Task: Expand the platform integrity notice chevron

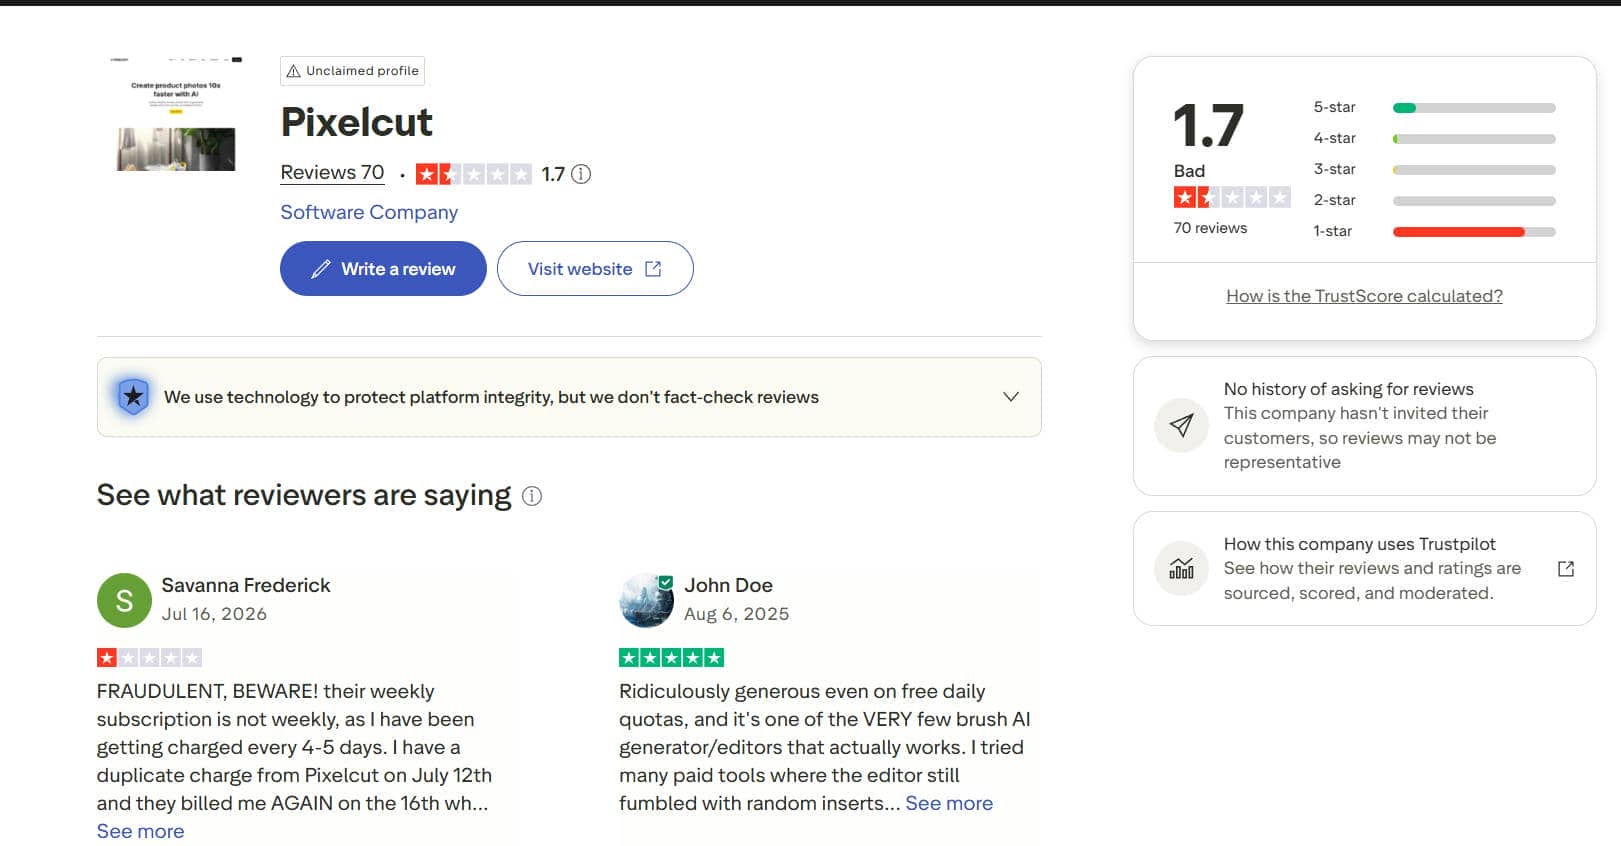Action: (x=1011, y=397)
